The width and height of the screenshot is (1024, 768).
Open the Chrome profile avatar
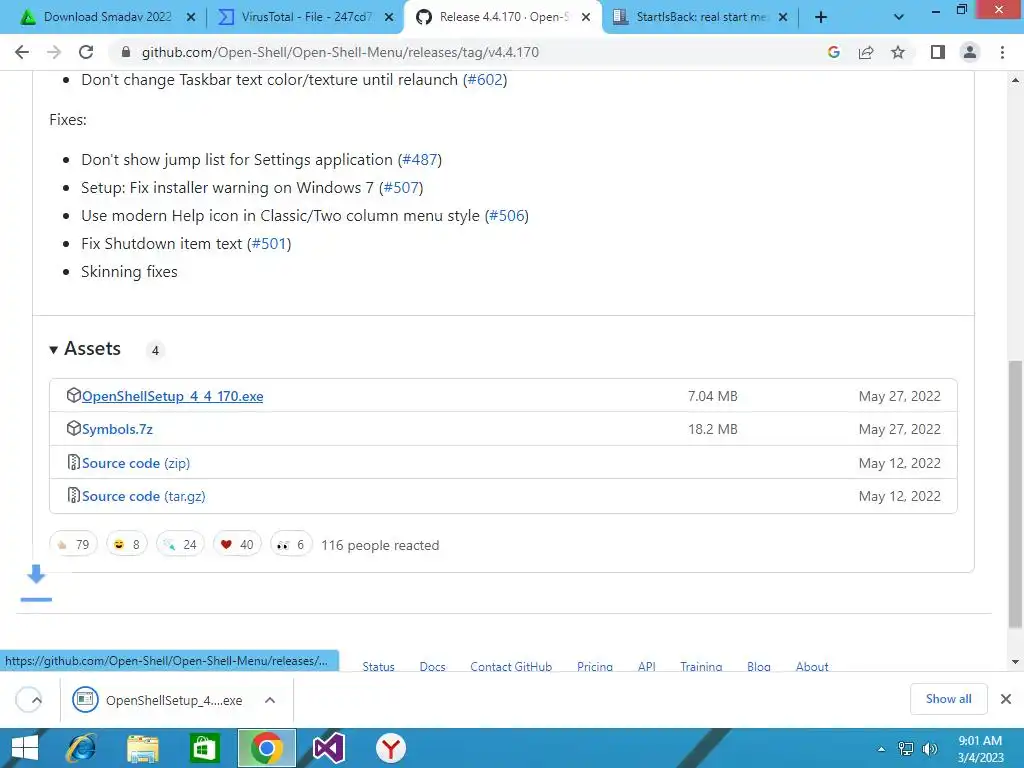point(970,52)
